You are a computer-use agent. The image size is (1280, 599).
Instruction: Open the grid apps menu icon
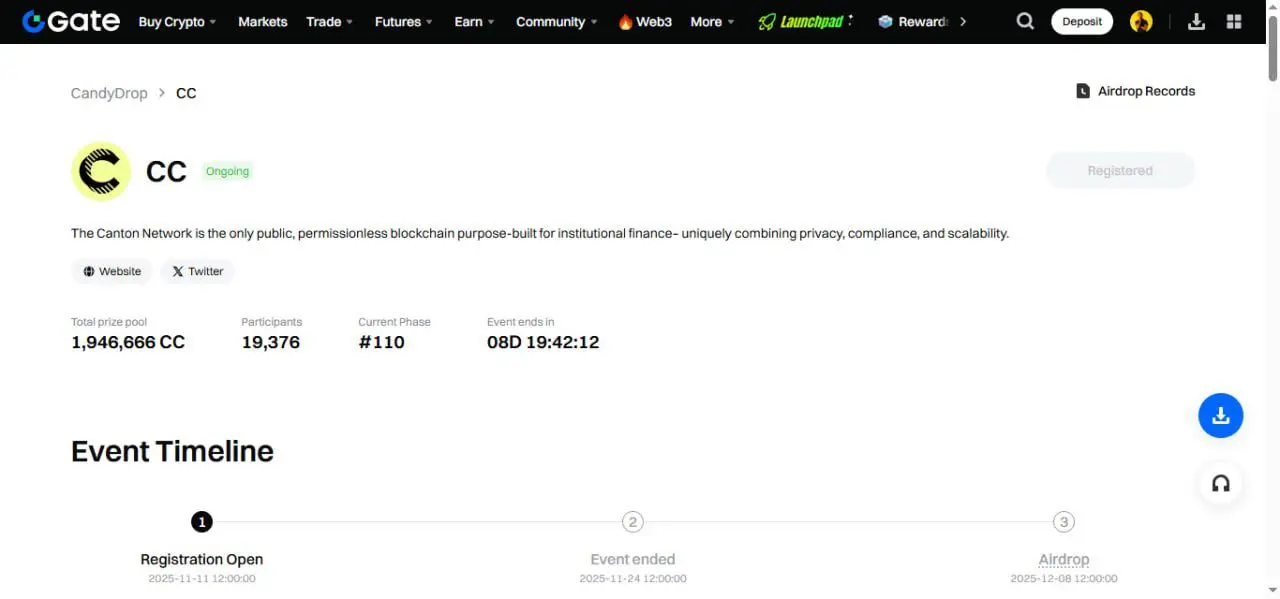point(1234,21)
